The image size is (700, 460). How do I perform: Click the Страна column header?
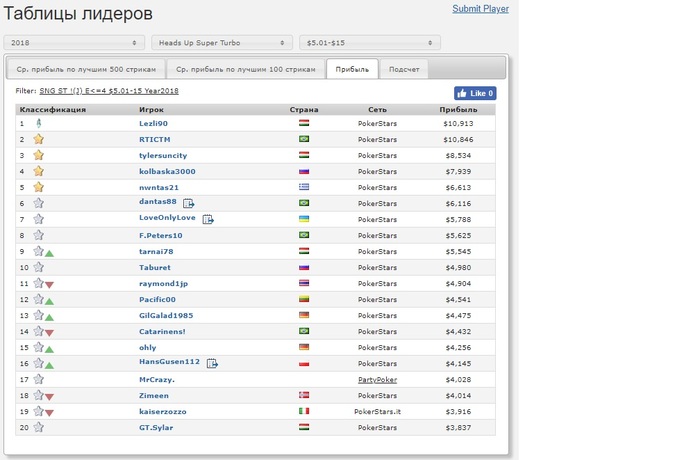[x=304, y=109]
